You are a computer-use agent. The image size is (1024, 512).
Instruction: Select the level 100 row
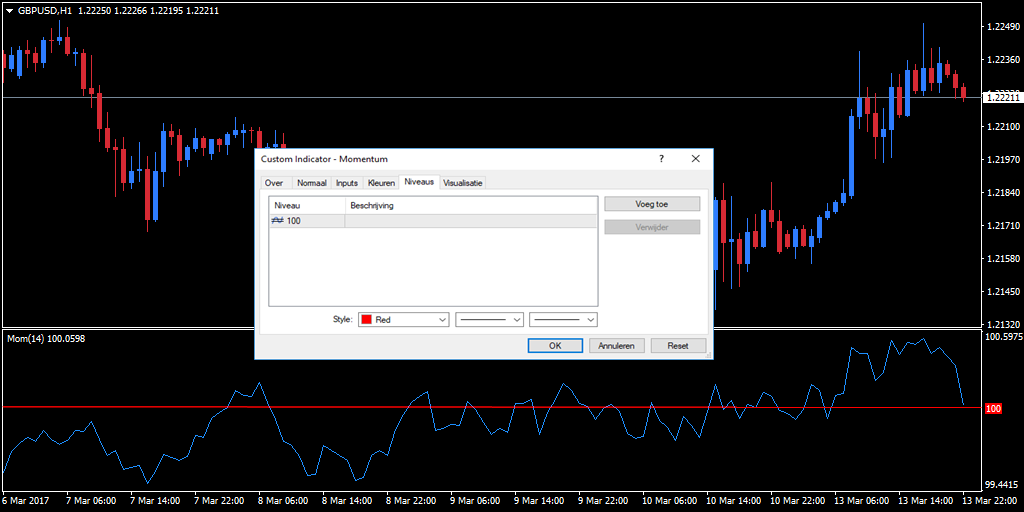pyautogui.click(x=433, y=221)
